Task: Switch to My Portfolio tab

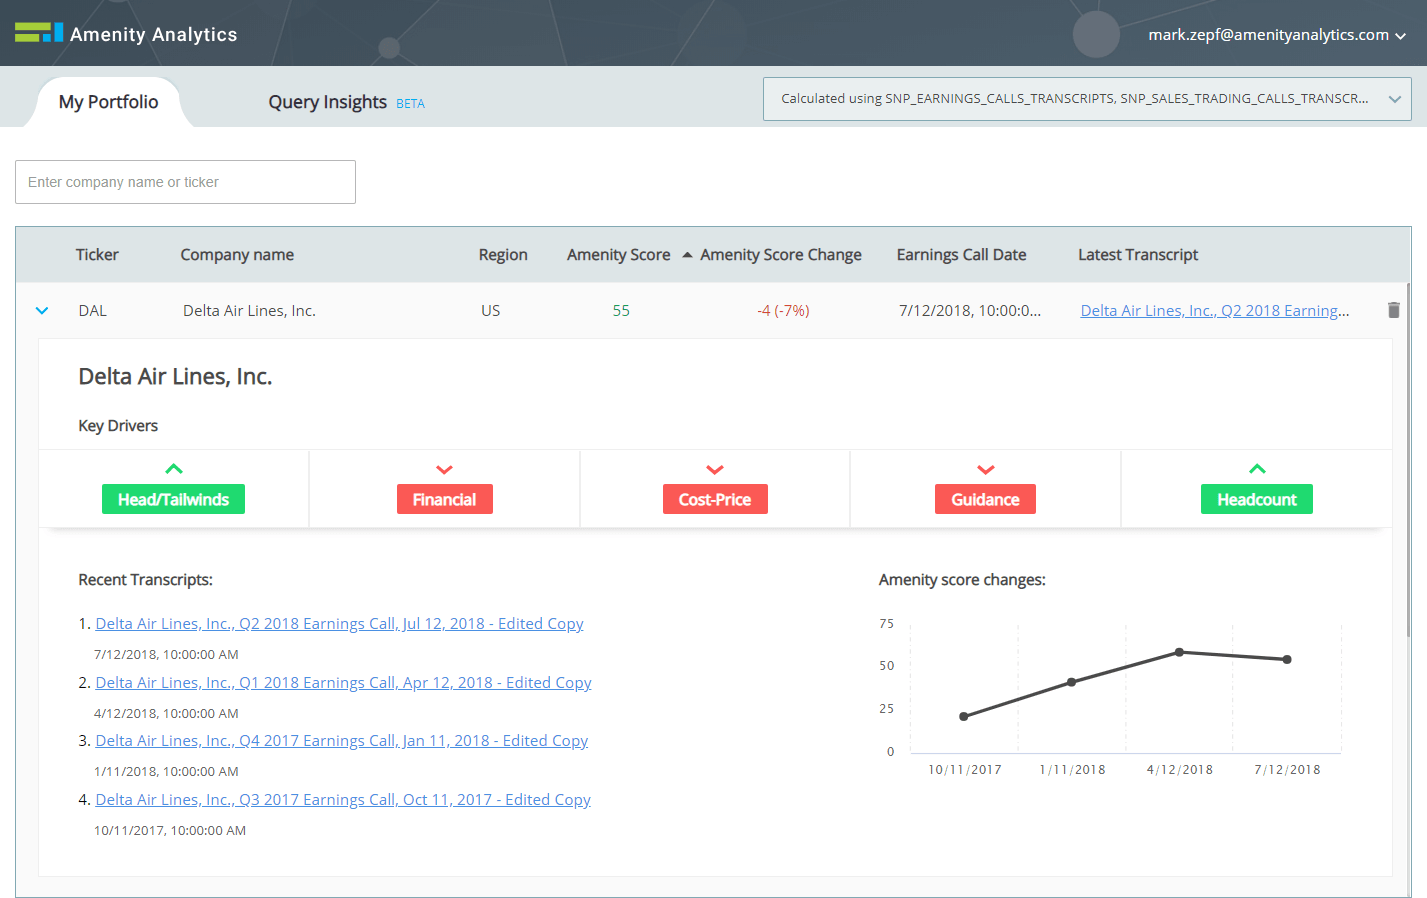Action: 108,102
